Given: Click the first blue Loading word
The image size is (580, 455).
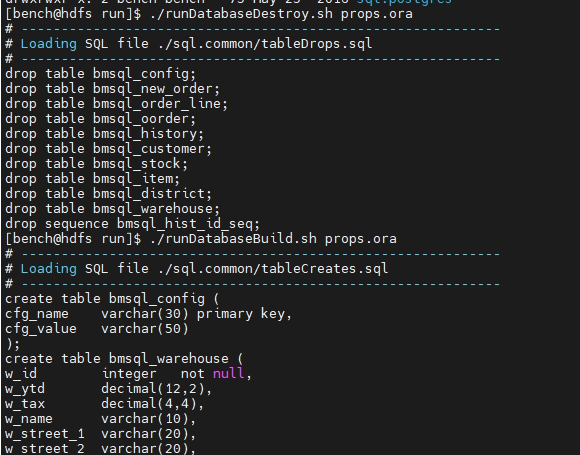Looking at the screenshot, I should click(48, 44).
